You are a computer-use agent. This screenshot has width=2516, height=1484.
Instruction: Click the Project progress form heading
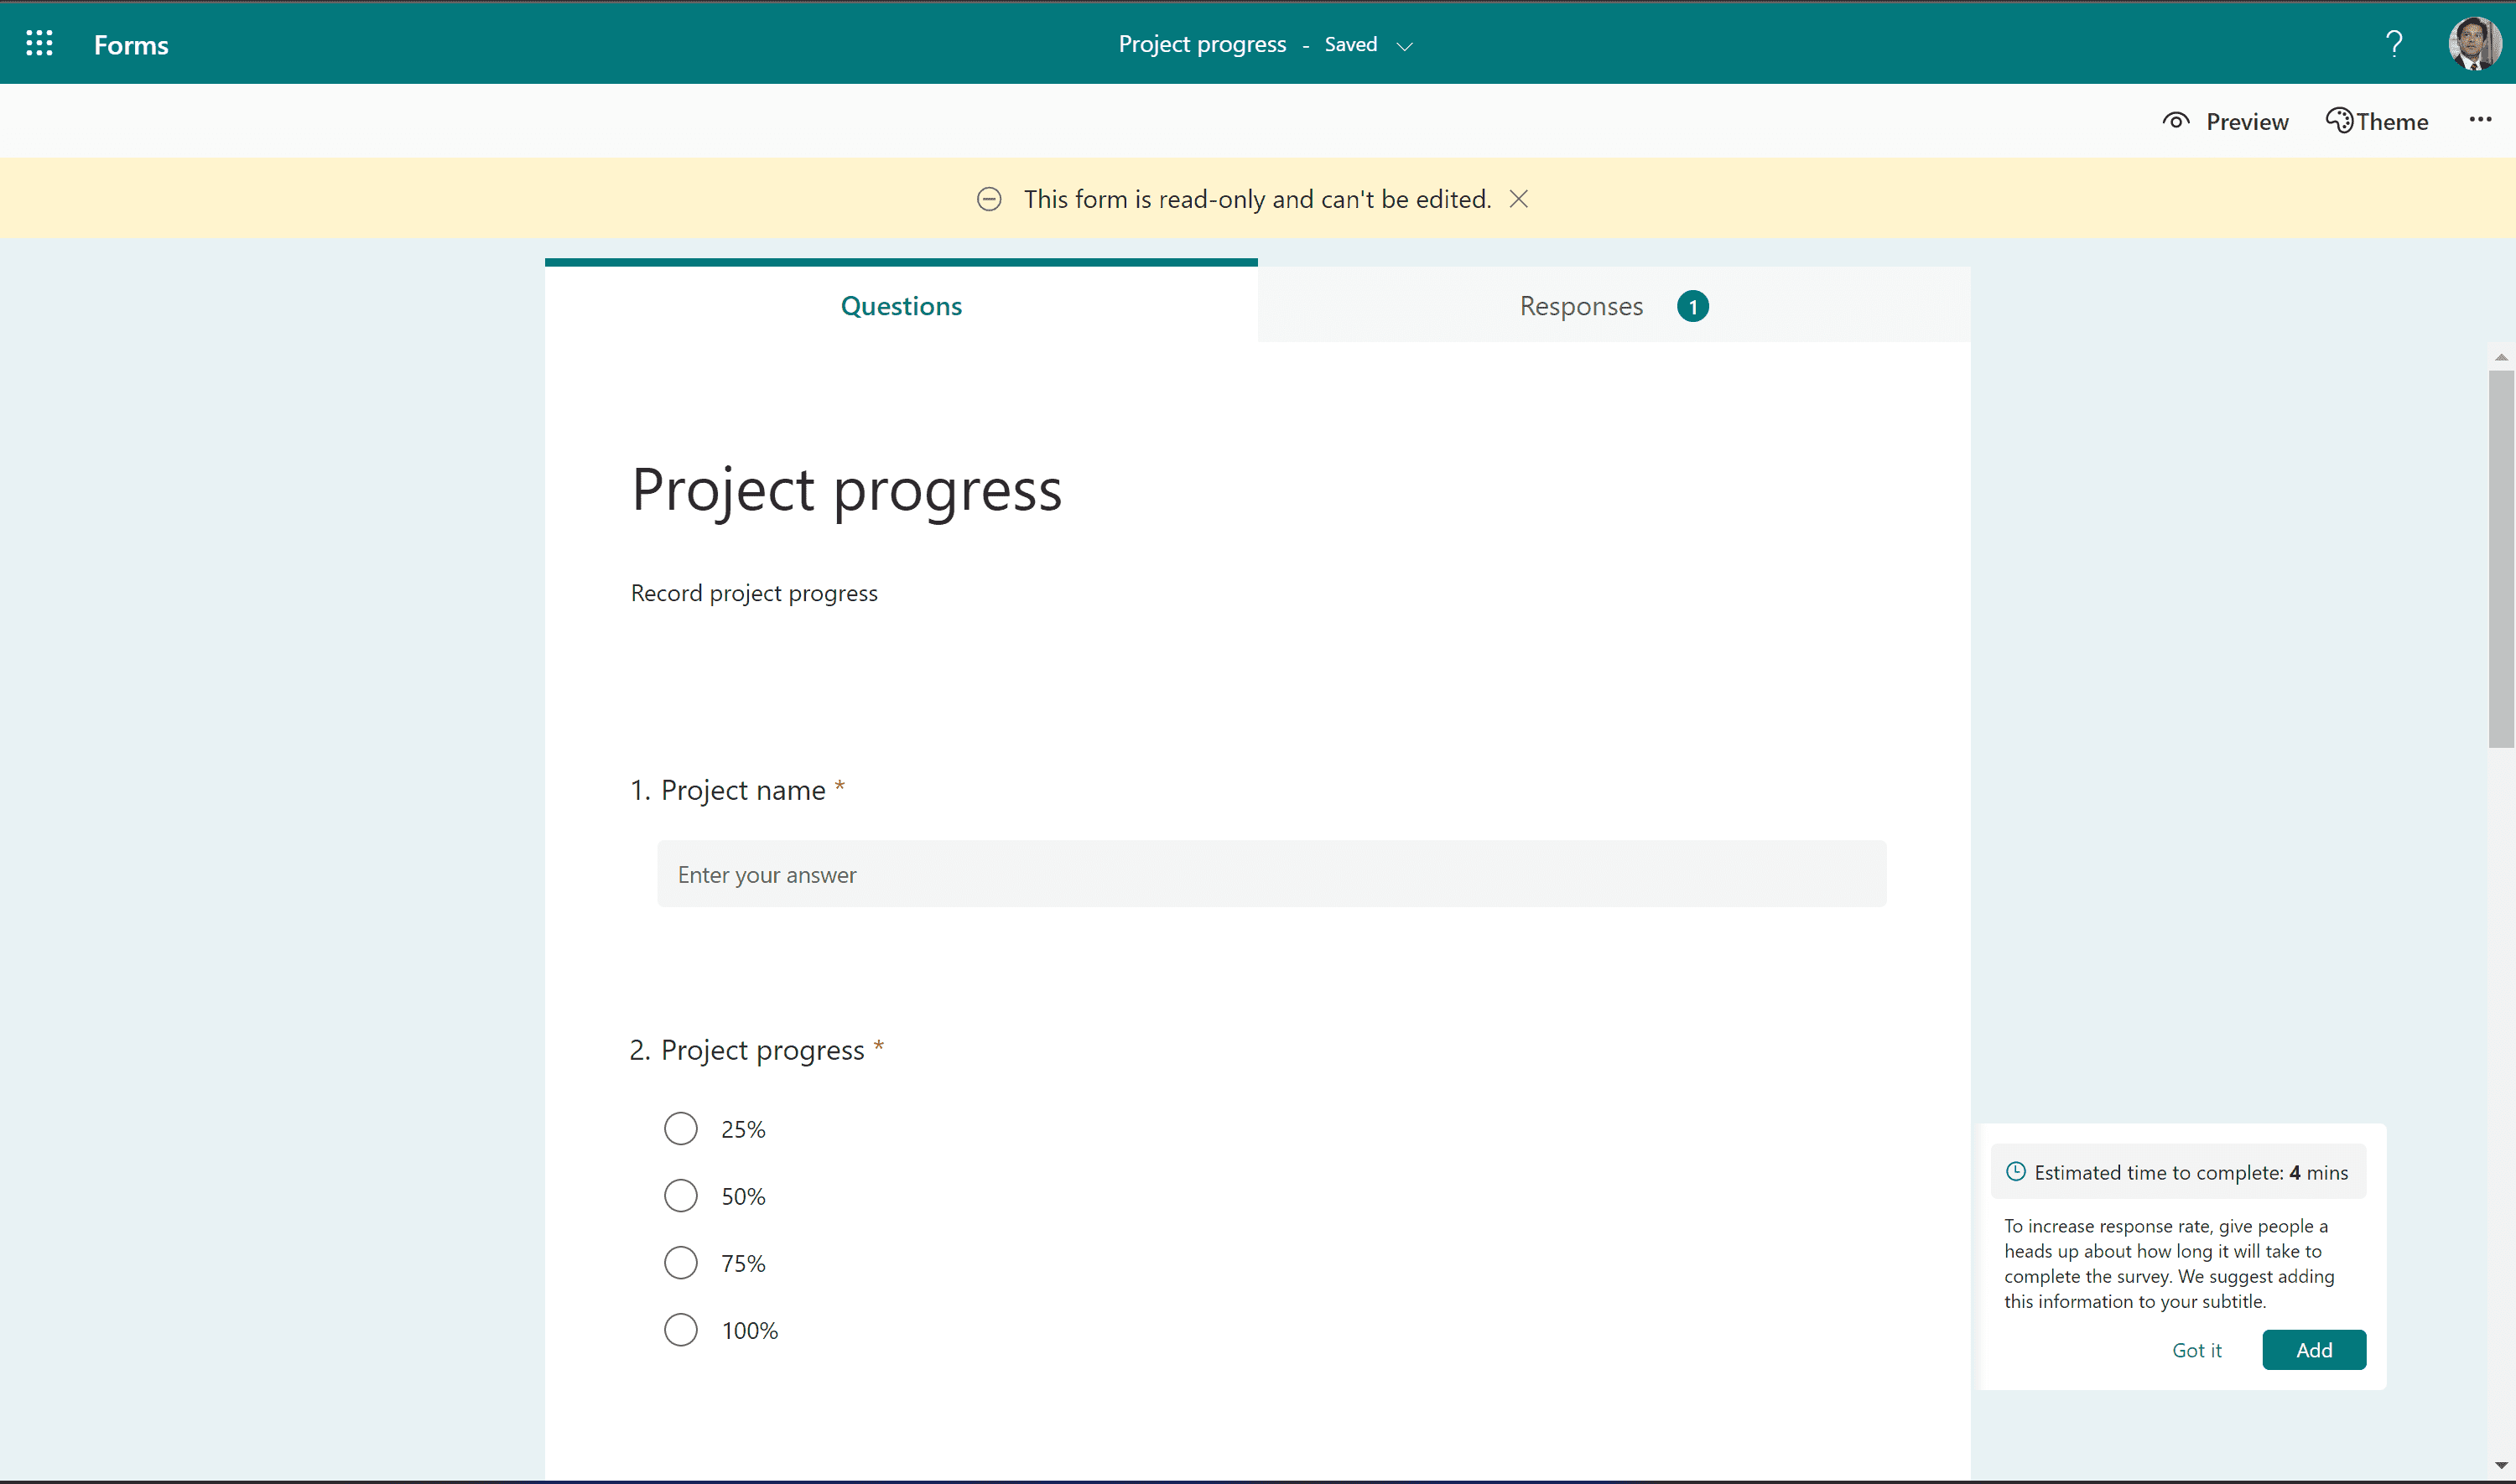point(846,490)
